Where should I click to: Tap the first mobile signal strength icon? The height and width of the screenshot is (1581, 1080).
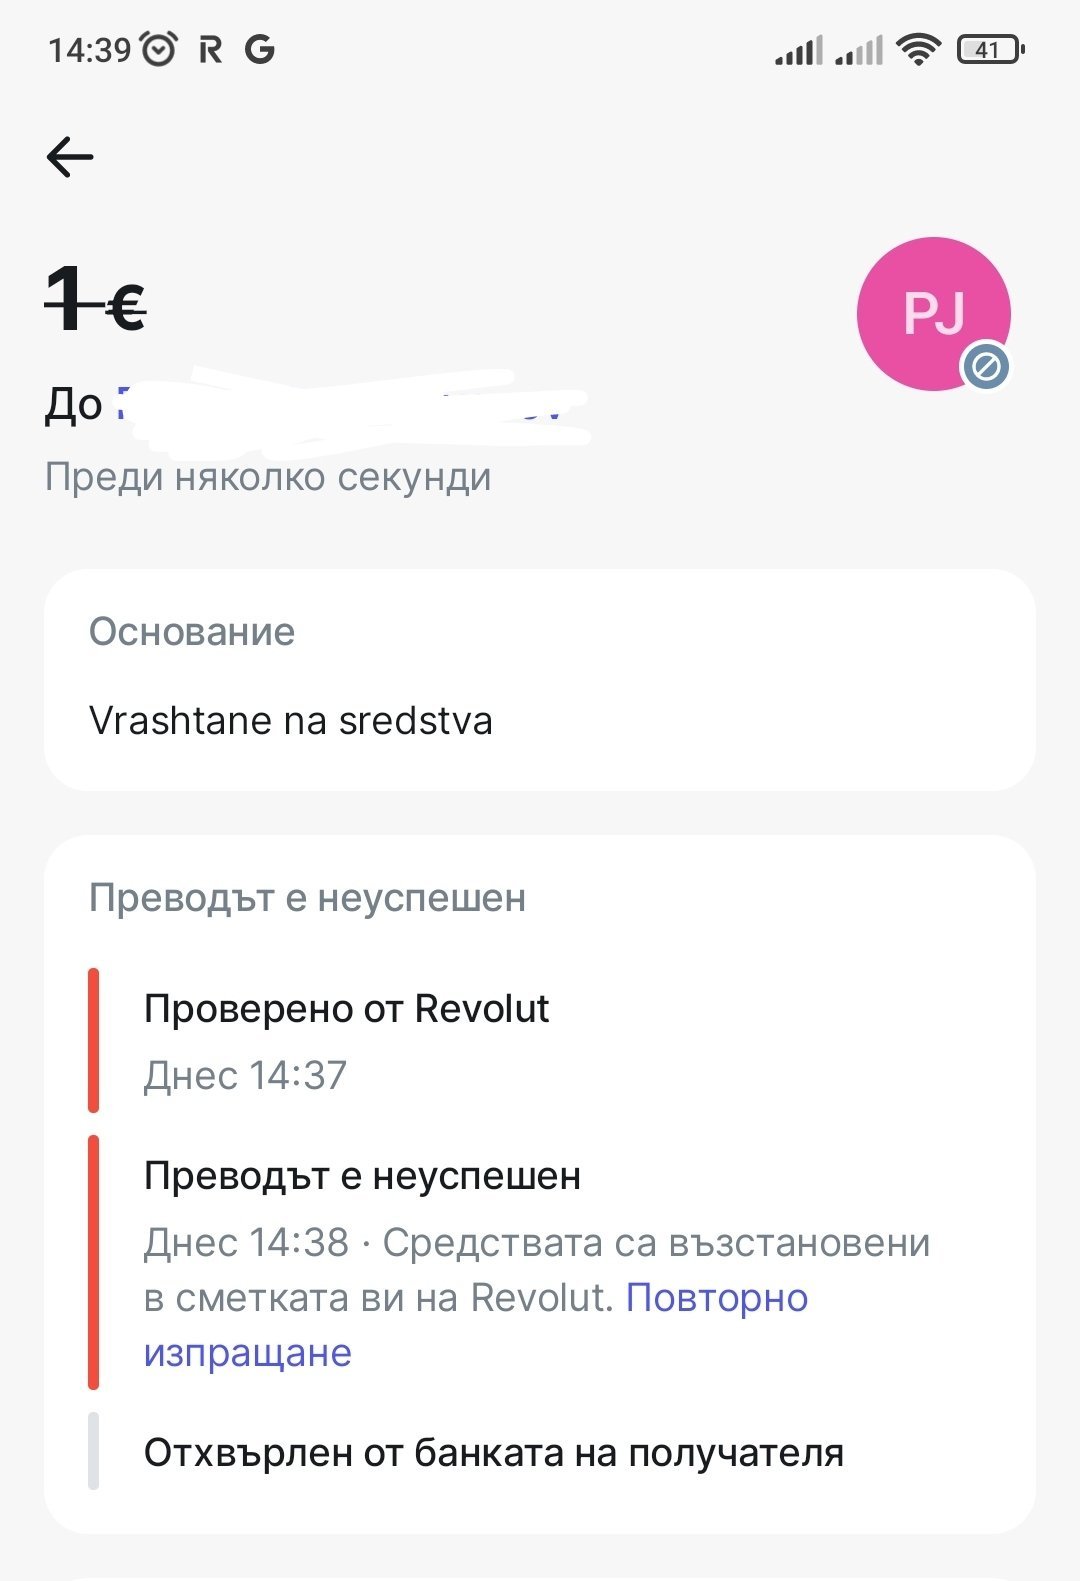[798, 49]
